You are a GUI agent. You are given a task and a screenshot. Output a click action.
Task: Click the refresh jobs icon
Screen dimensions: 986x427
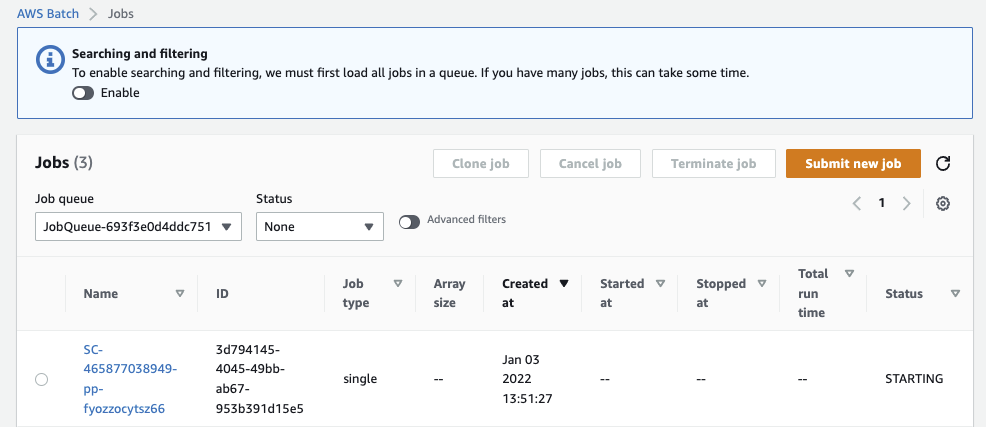942,164
